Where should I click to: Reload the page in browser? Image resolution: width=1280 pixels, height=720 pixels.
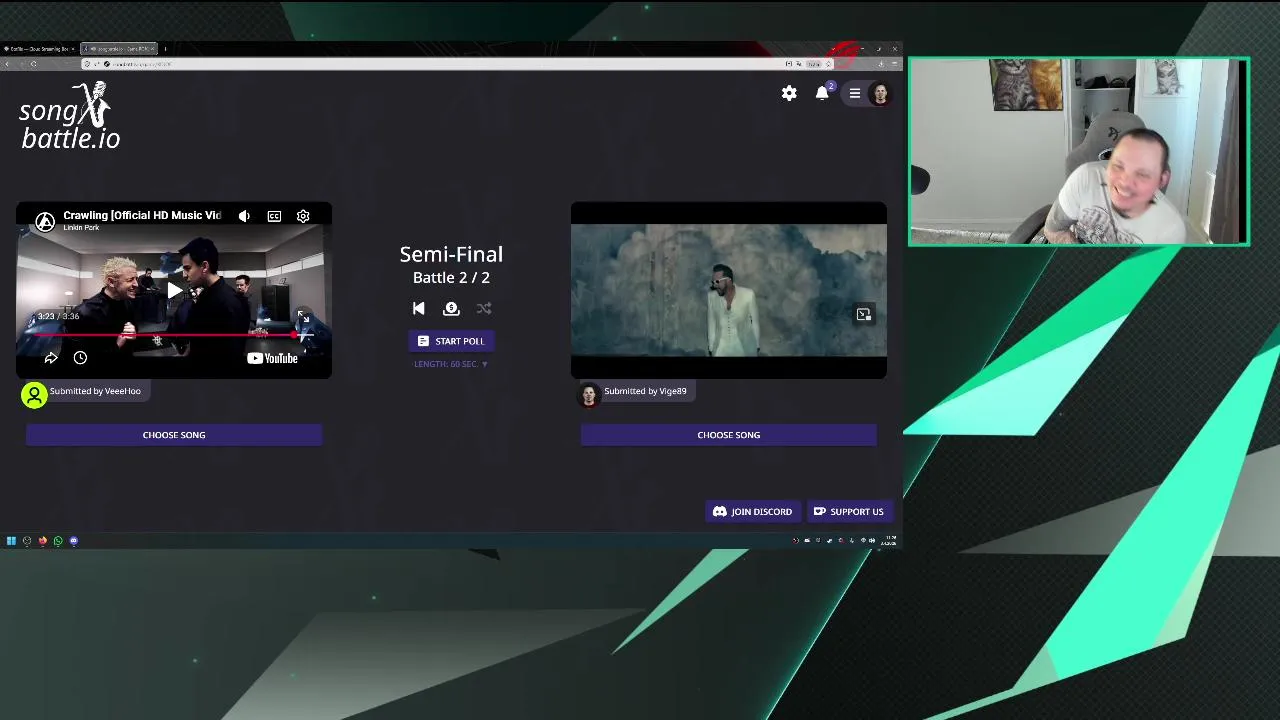[34, 64]
